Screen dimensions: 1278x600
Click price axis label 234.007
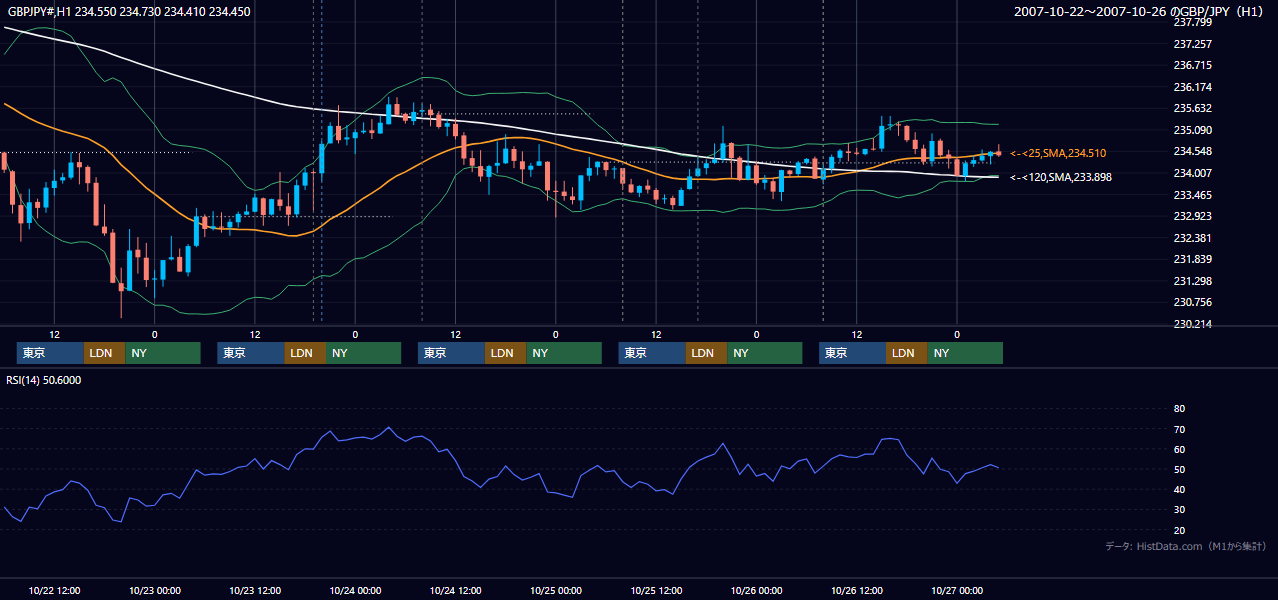(x=1192, y=173)
